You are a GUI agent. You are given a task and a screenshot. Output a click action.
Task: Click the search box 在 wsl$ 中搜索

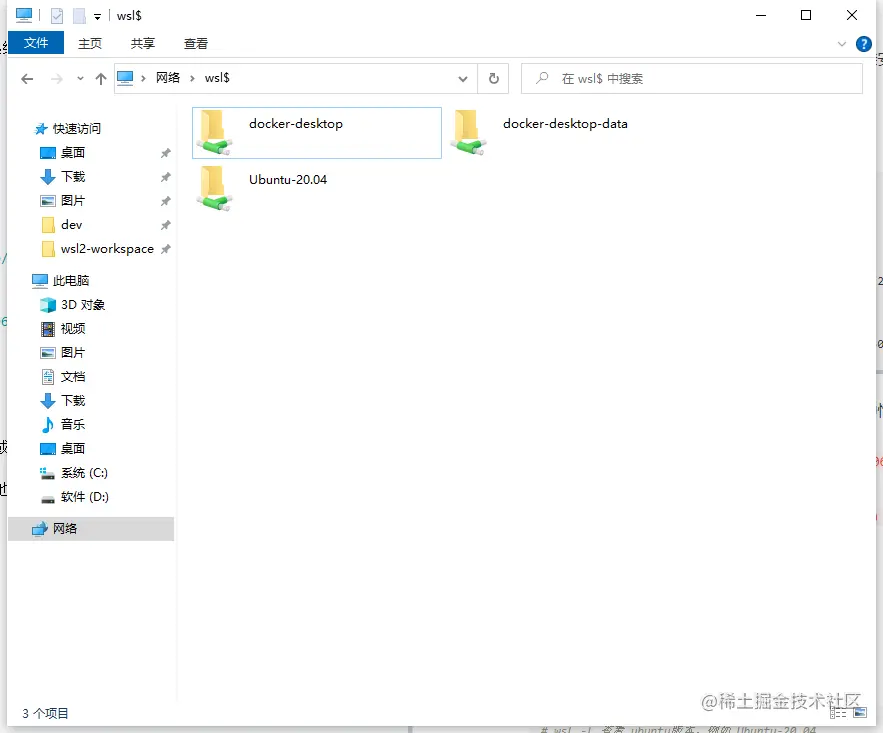(692, 78)
